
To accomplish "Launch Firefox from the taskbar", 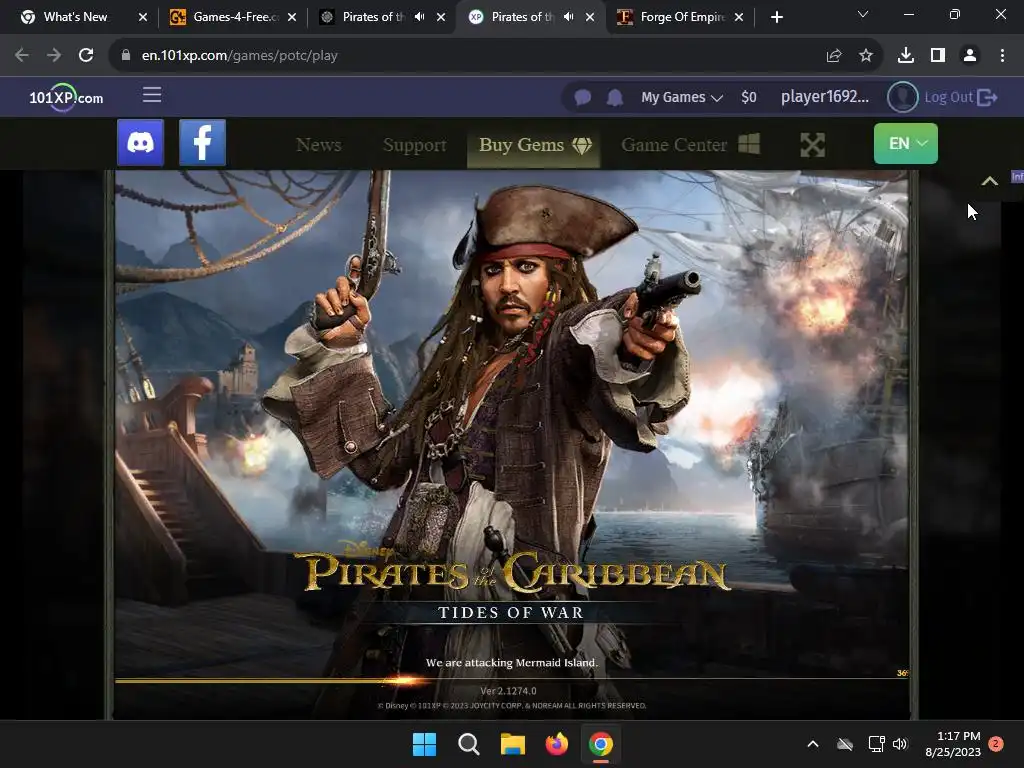I will pyautogui.click(x=556, y=744).
